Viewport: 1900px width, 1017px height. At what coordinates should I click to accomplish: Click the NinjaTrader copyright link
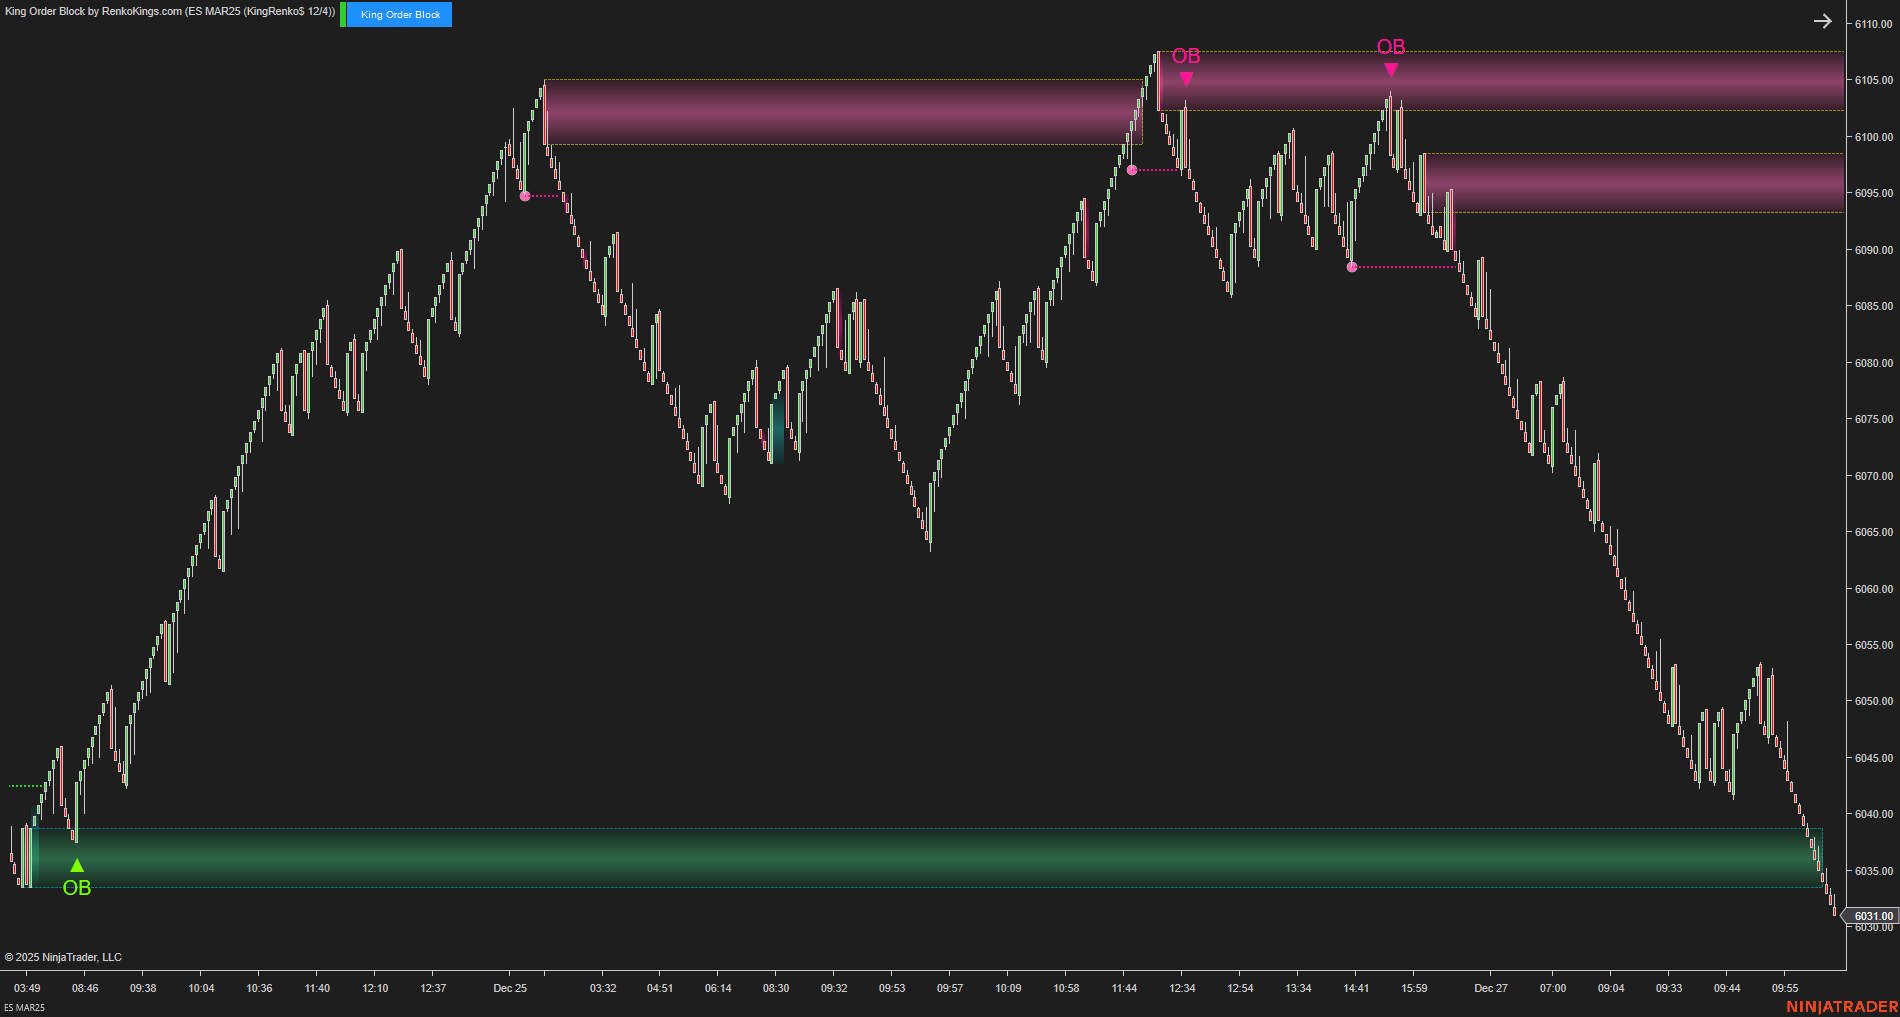[62, 956]
